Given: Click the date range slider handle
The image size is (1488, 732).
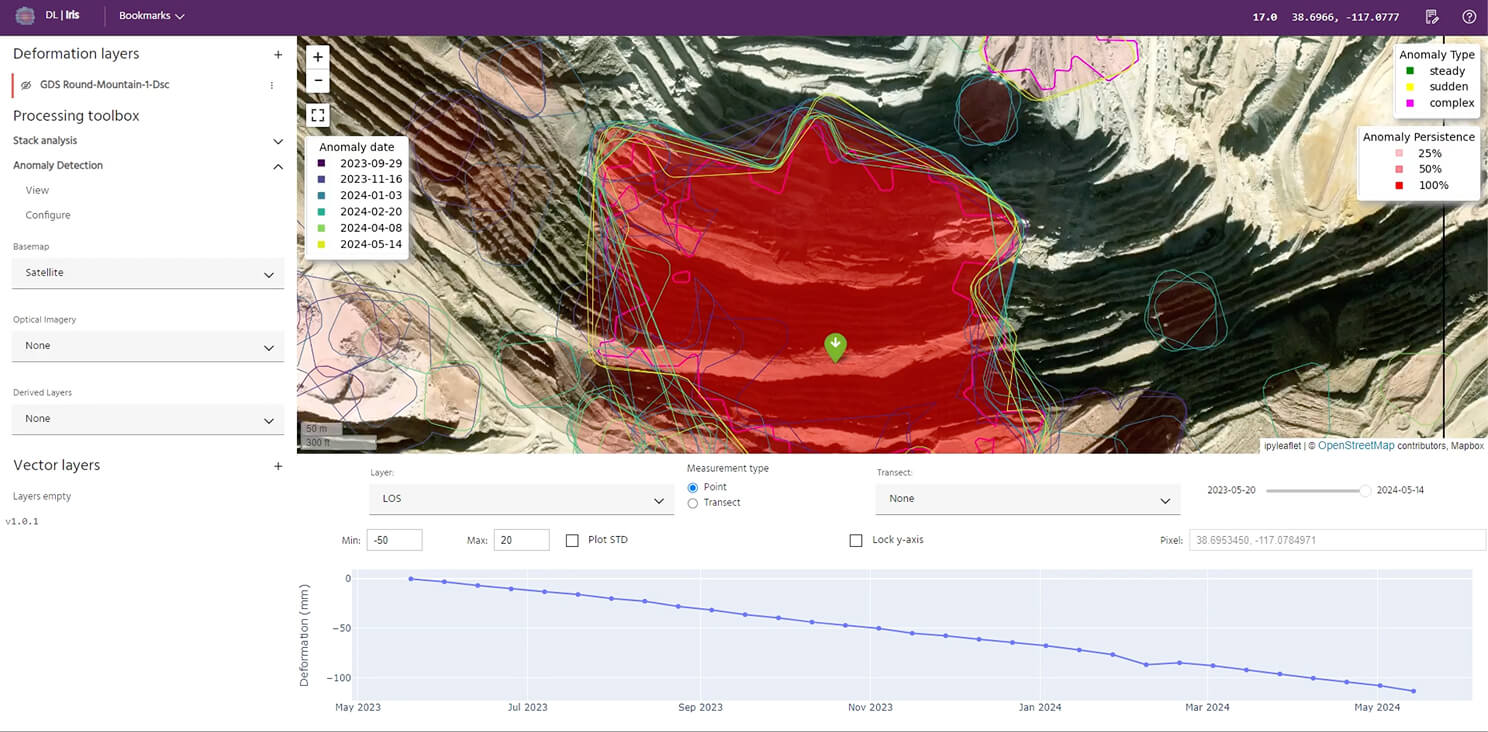Looking at the screenshot, I should coord(1365,491).
